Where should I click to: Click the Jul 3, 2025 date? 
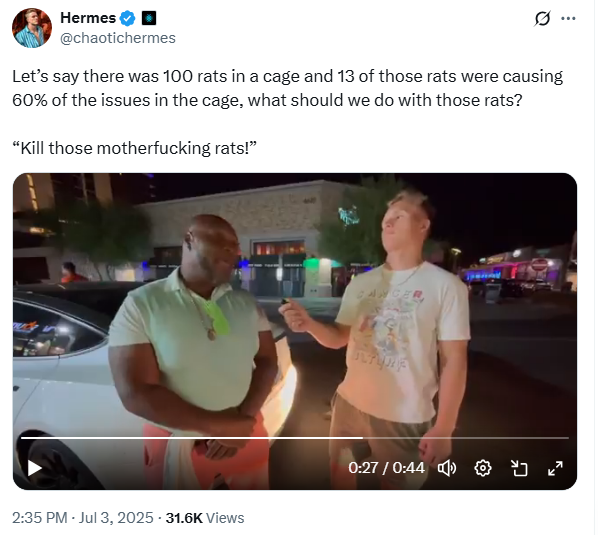tap(116, 518)
